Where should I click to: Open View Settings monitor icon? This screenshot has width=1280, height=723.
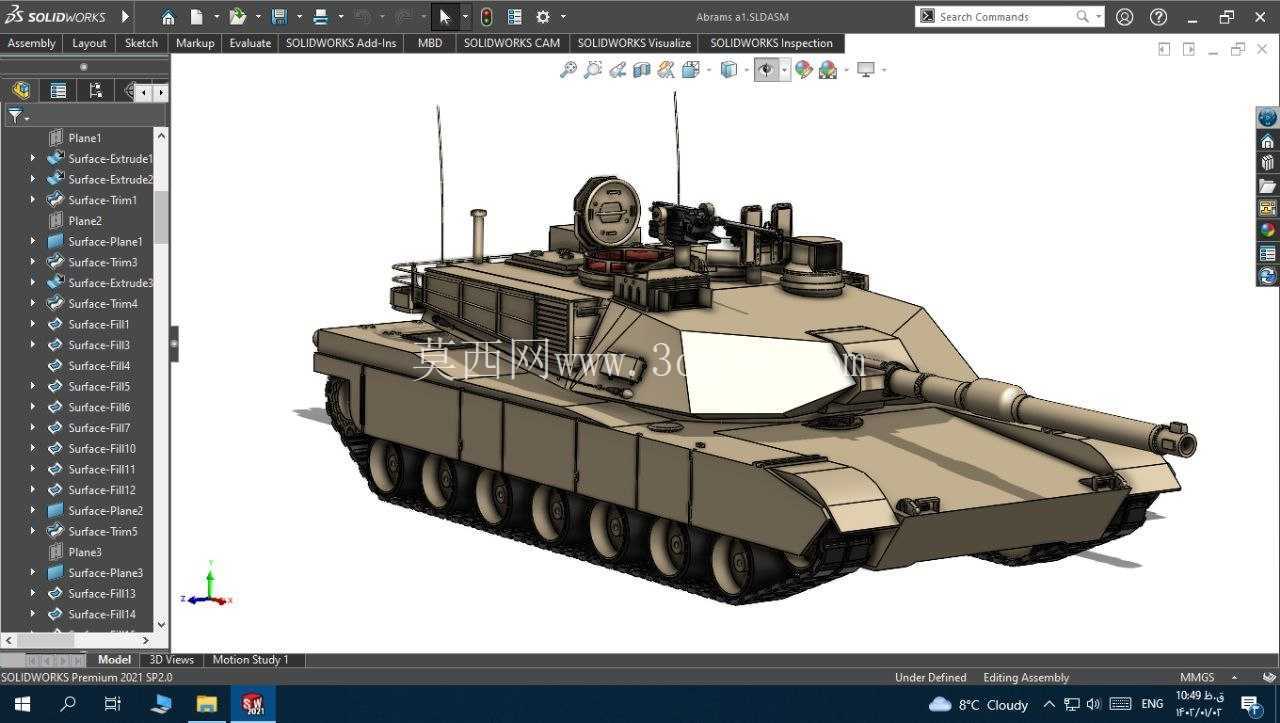(866, 70)
